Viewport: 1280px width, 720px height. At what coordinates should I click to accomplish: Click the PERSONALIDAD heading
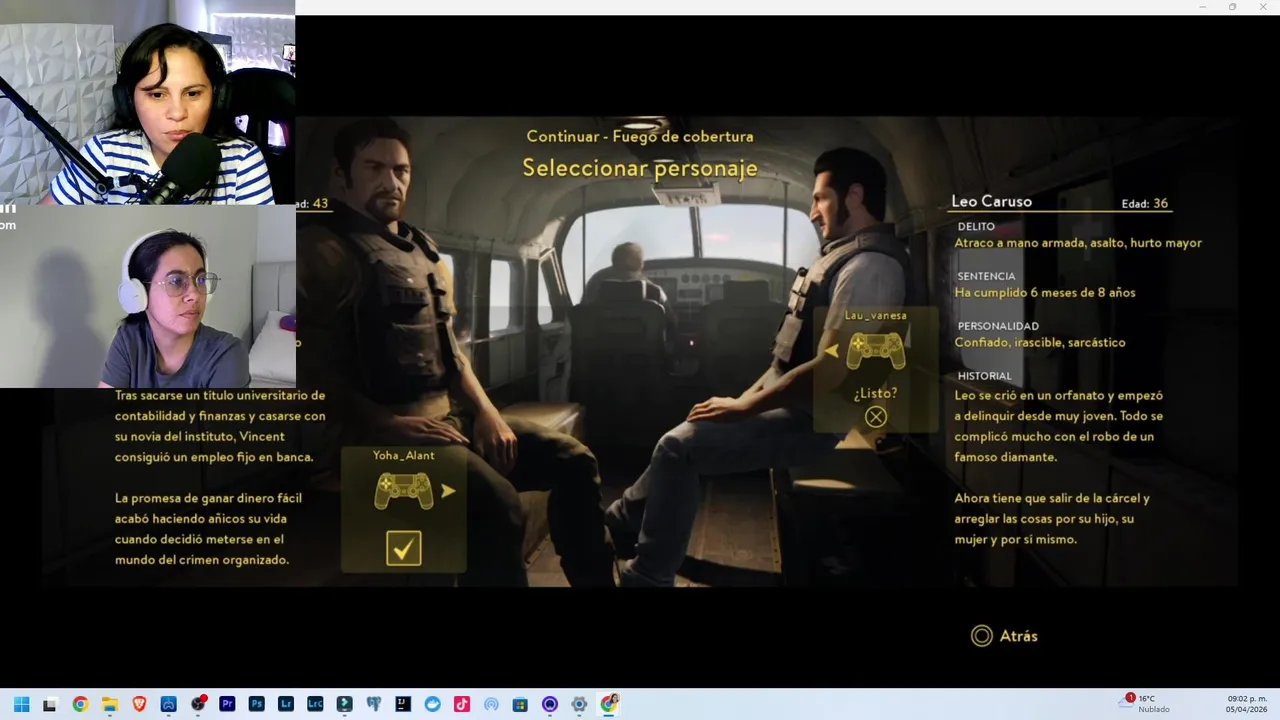(x=998, y=326)
